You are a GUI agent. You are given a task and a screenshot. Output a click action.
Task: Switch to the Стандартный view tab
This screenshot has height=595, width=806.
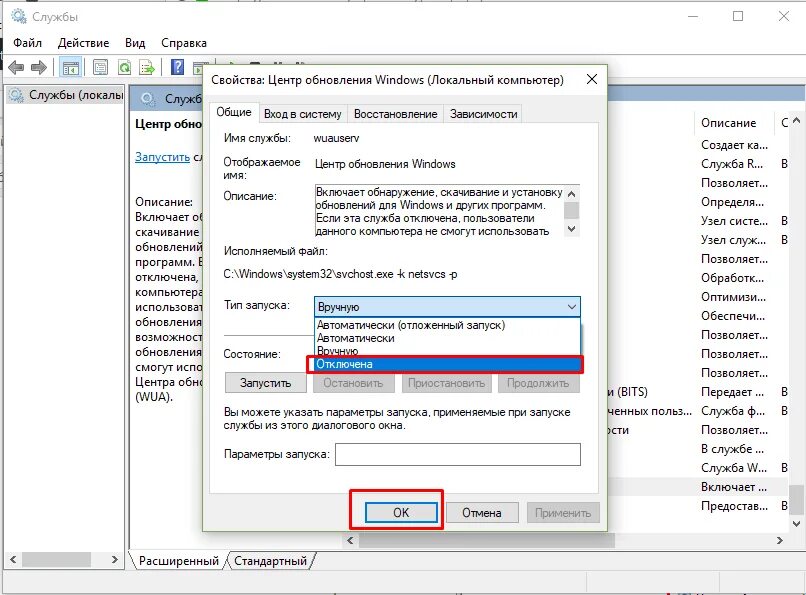tap(270, 561)
